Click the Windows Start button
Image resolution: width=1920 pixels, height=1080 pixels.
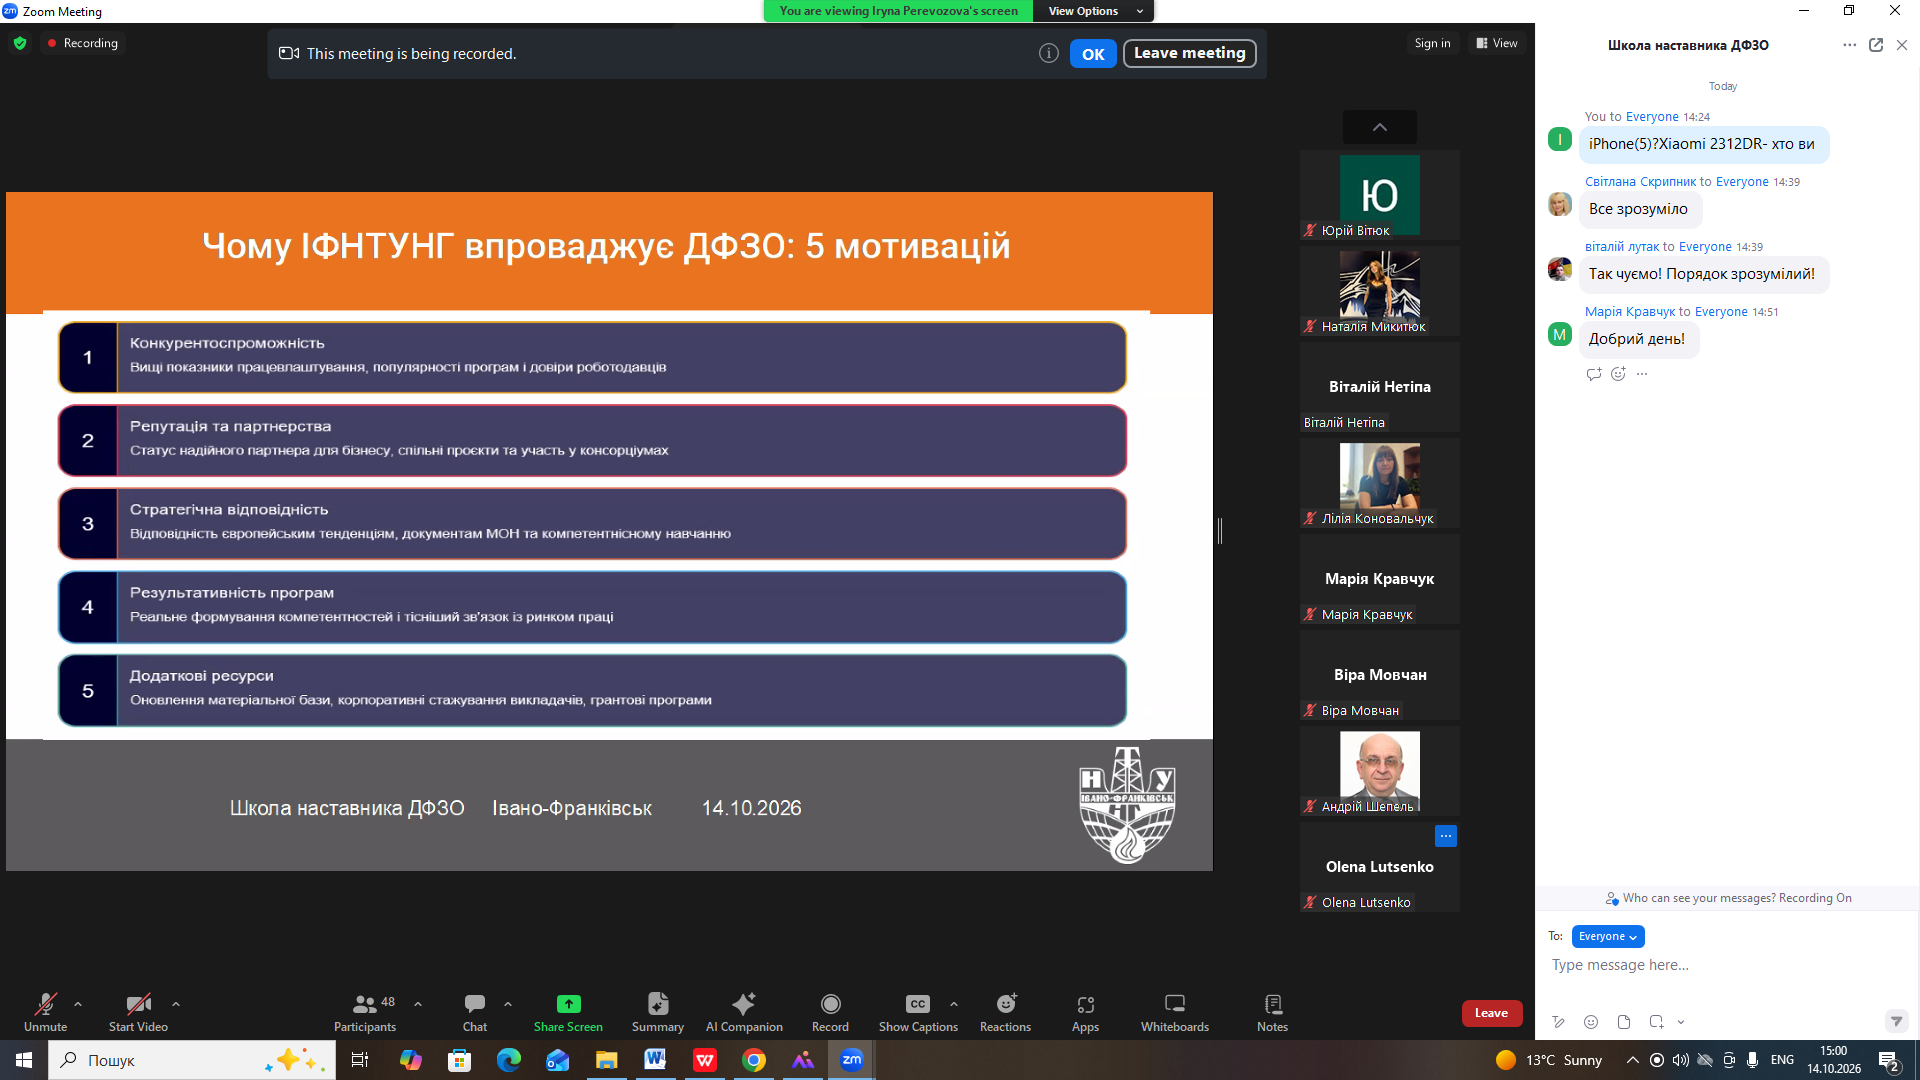tap(24, 1060)
